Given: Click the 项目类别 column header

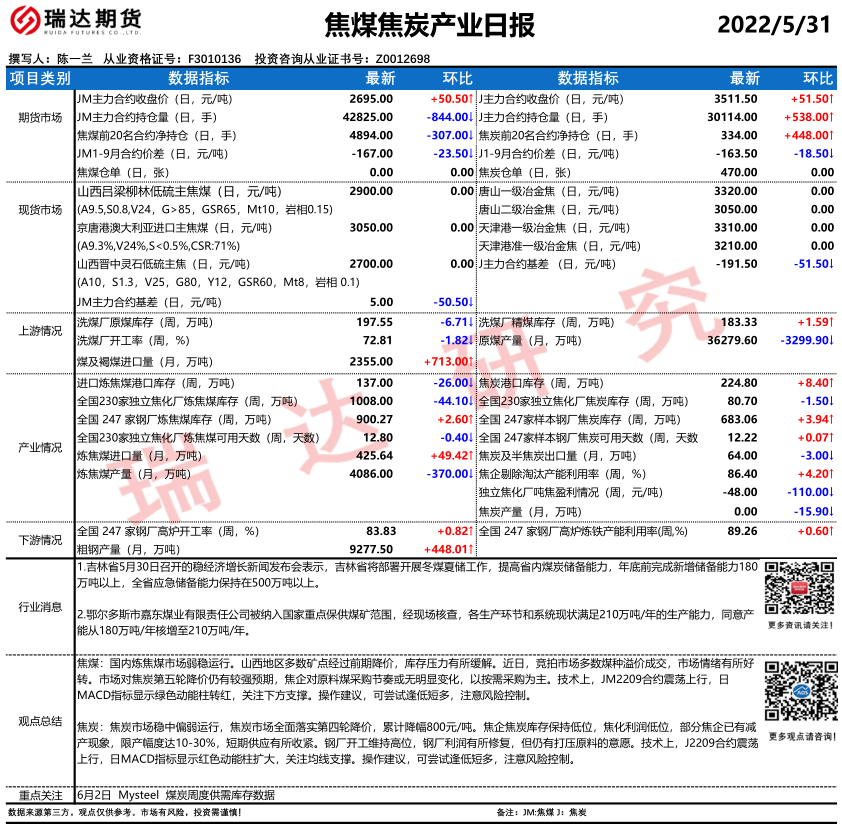Looking at the screenshot, I should [40, 79].
